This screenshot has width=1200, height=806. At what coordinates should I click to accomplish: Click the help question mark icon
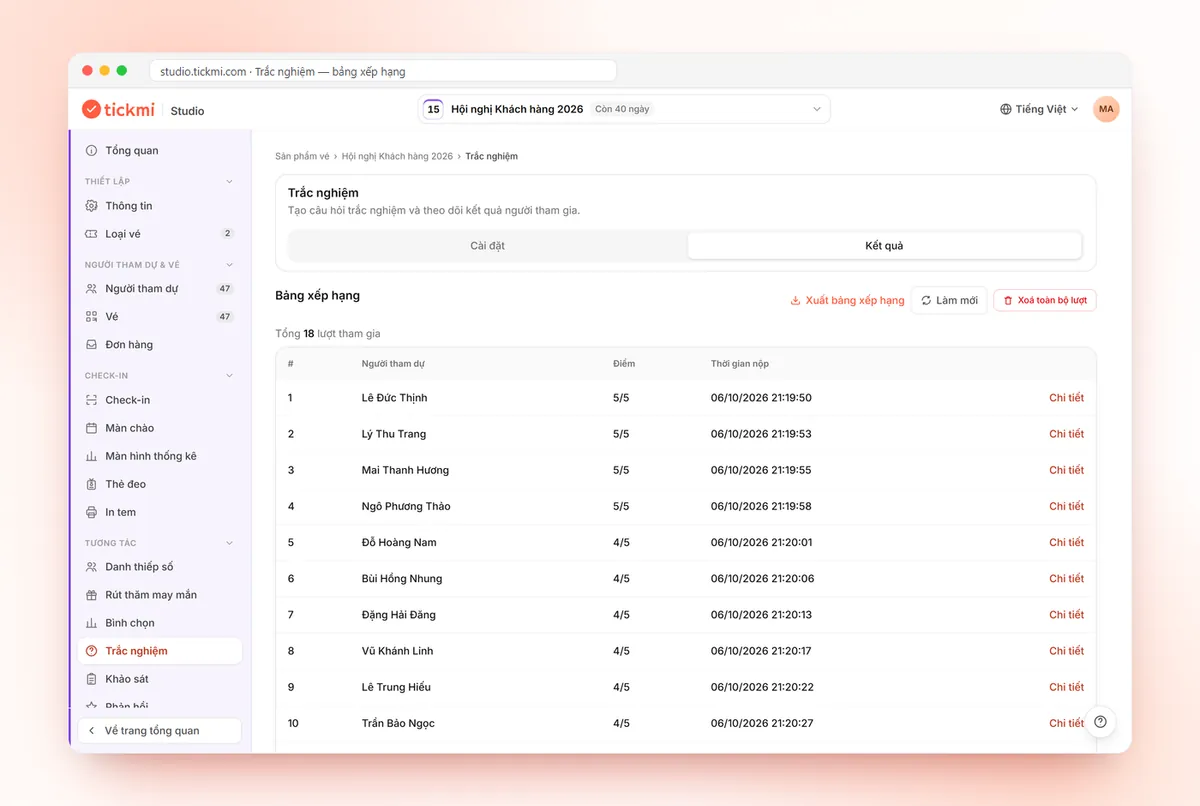1100,722
